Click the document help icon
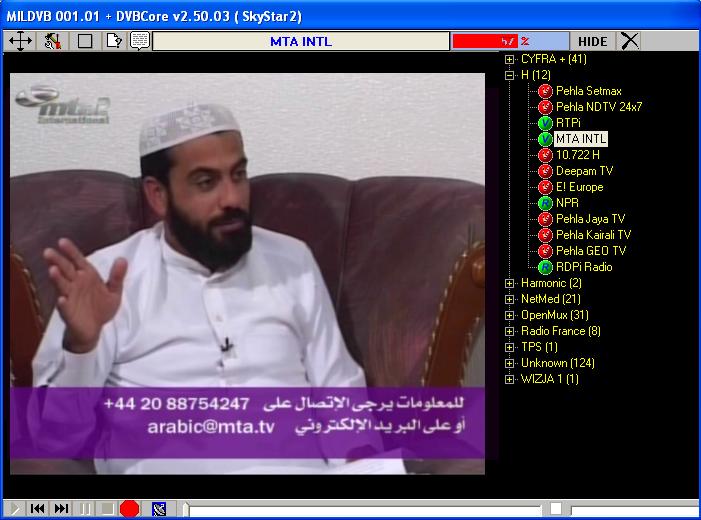Image resolution: width=701 pixels, height=520 pixels. (114, 41)
